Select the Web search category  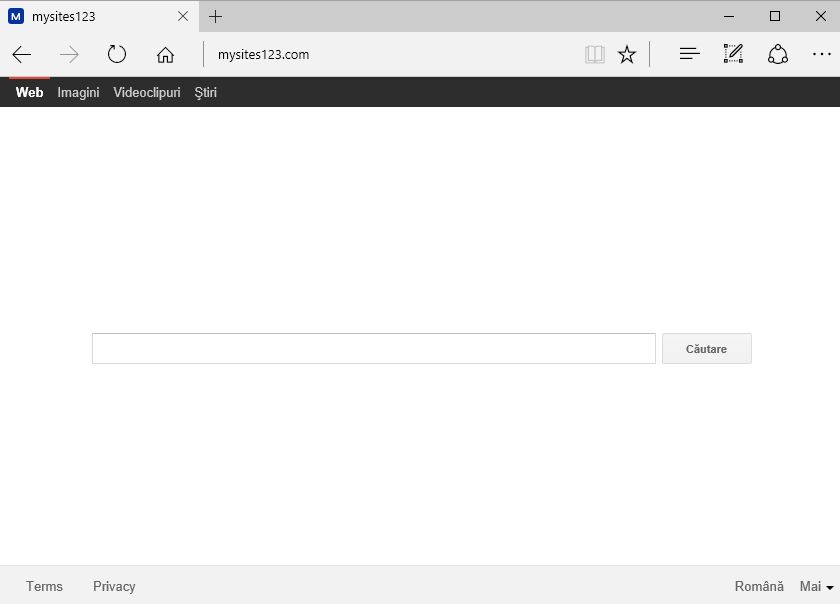pos(29,92)
